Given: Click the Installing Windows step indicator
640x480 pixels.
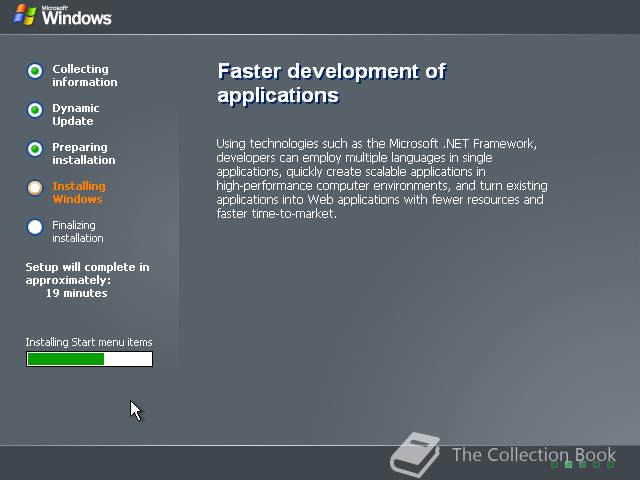Looking at the screenshot, I should point(35,188).
